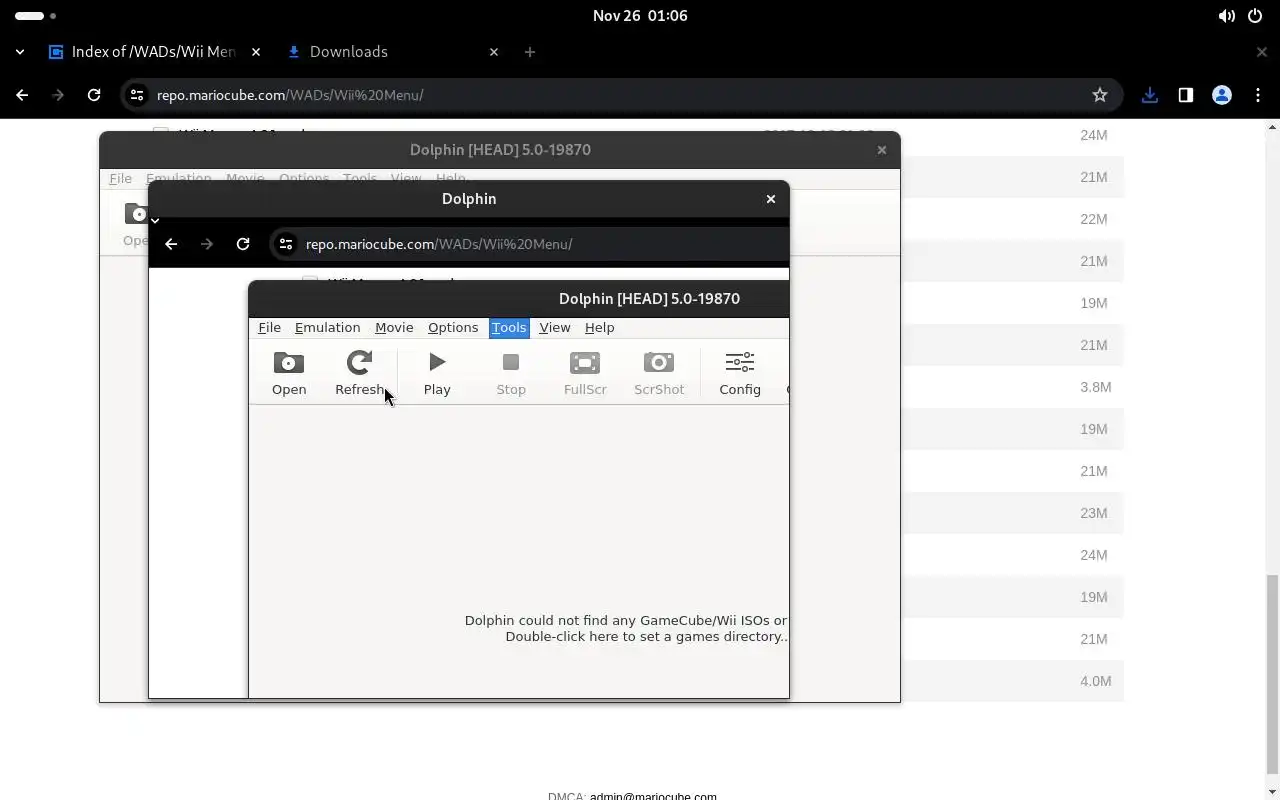Switch to the Downloads tab
This screenshot has width=1280, height=800.
point(348,52)
